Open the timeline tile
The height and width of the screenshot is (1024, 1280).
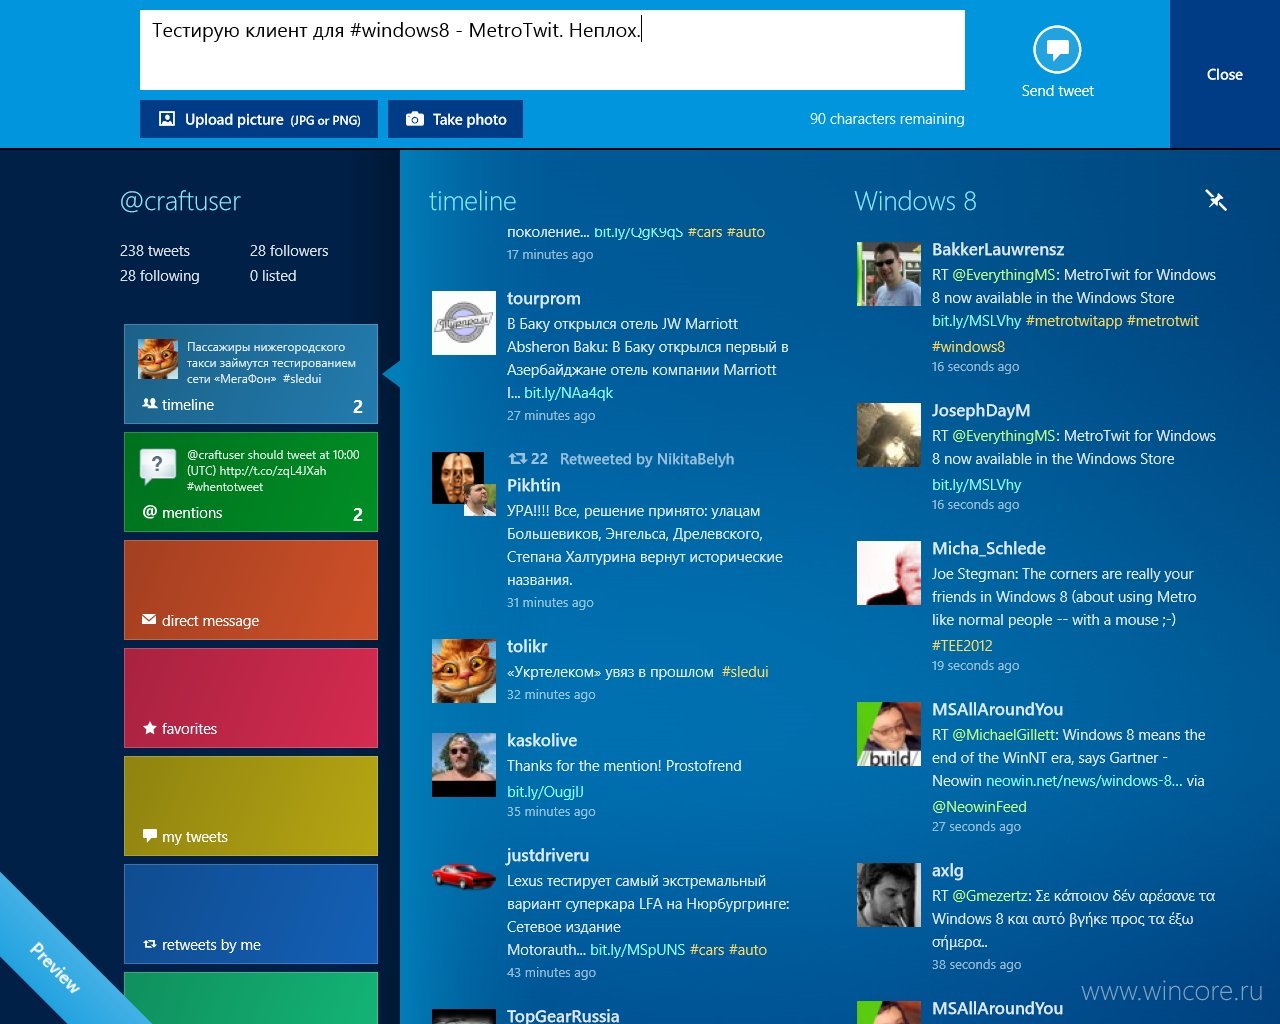(x=251, y=374)
